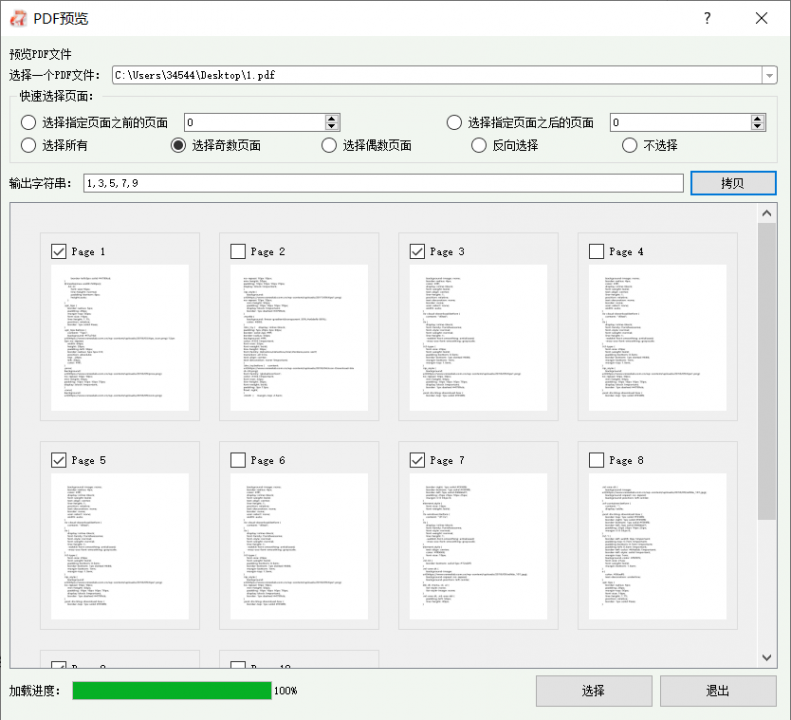
Task: Check the Page 4 checkbox
Action: pyautogui.click(x=596, y=251)
